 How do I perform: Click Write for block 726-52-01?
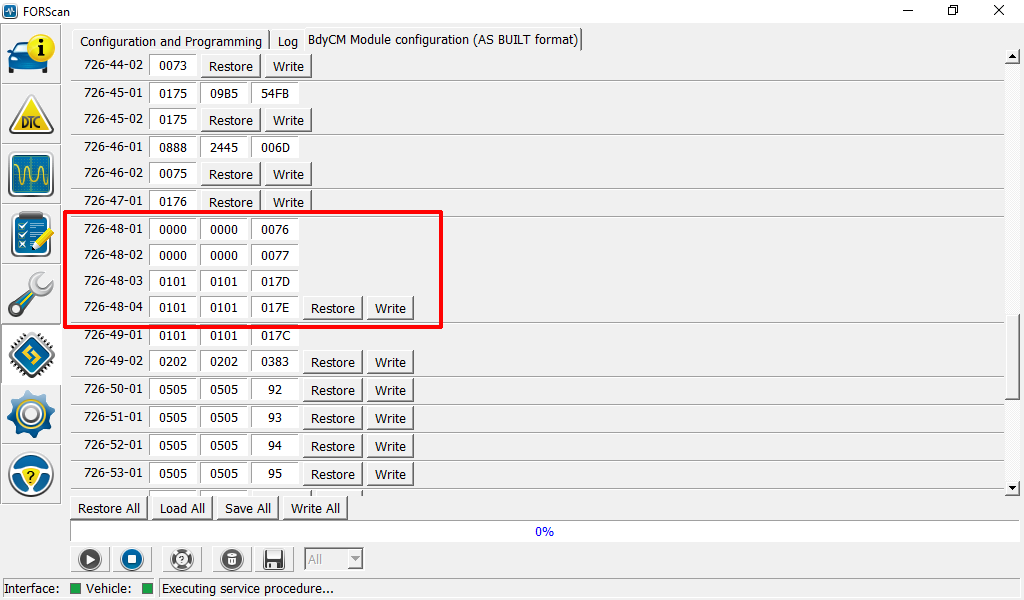(x=391, y=447)
